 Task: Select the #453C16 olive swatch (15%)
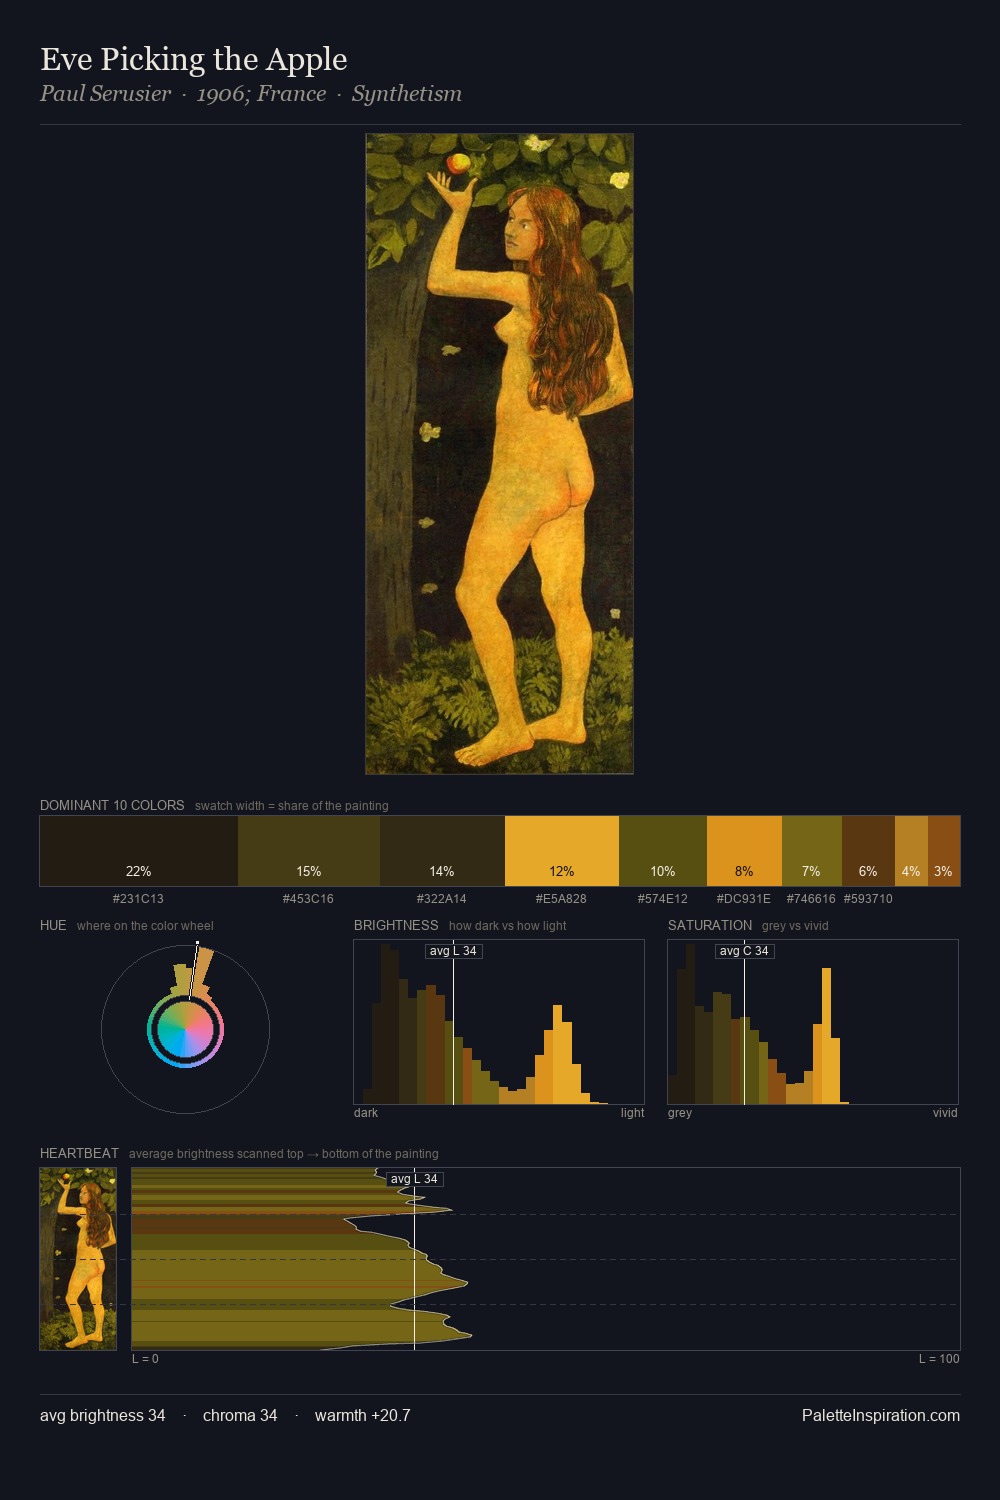point(309,851)
